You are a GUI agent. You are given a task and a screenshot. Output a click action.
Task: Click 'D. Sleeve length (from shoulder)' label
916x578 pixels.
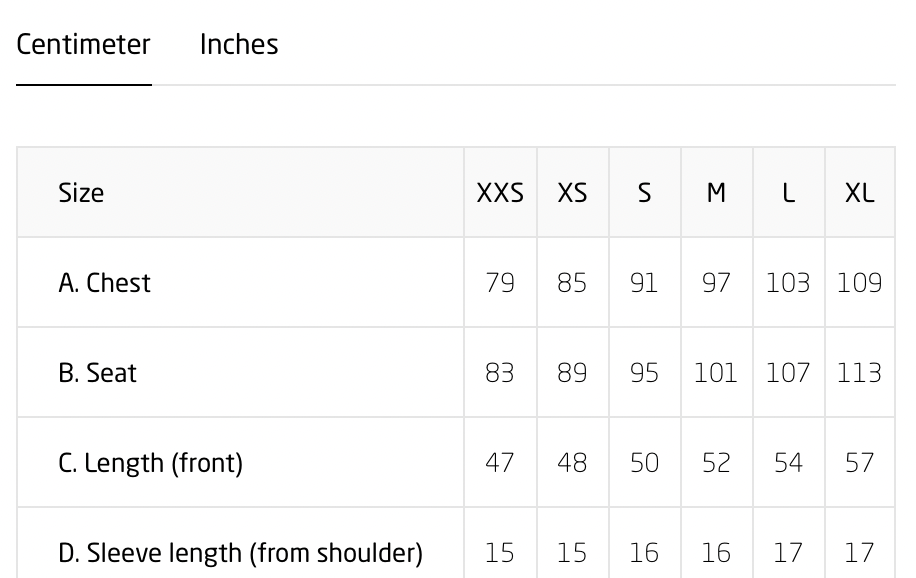[x=240, y=553]
